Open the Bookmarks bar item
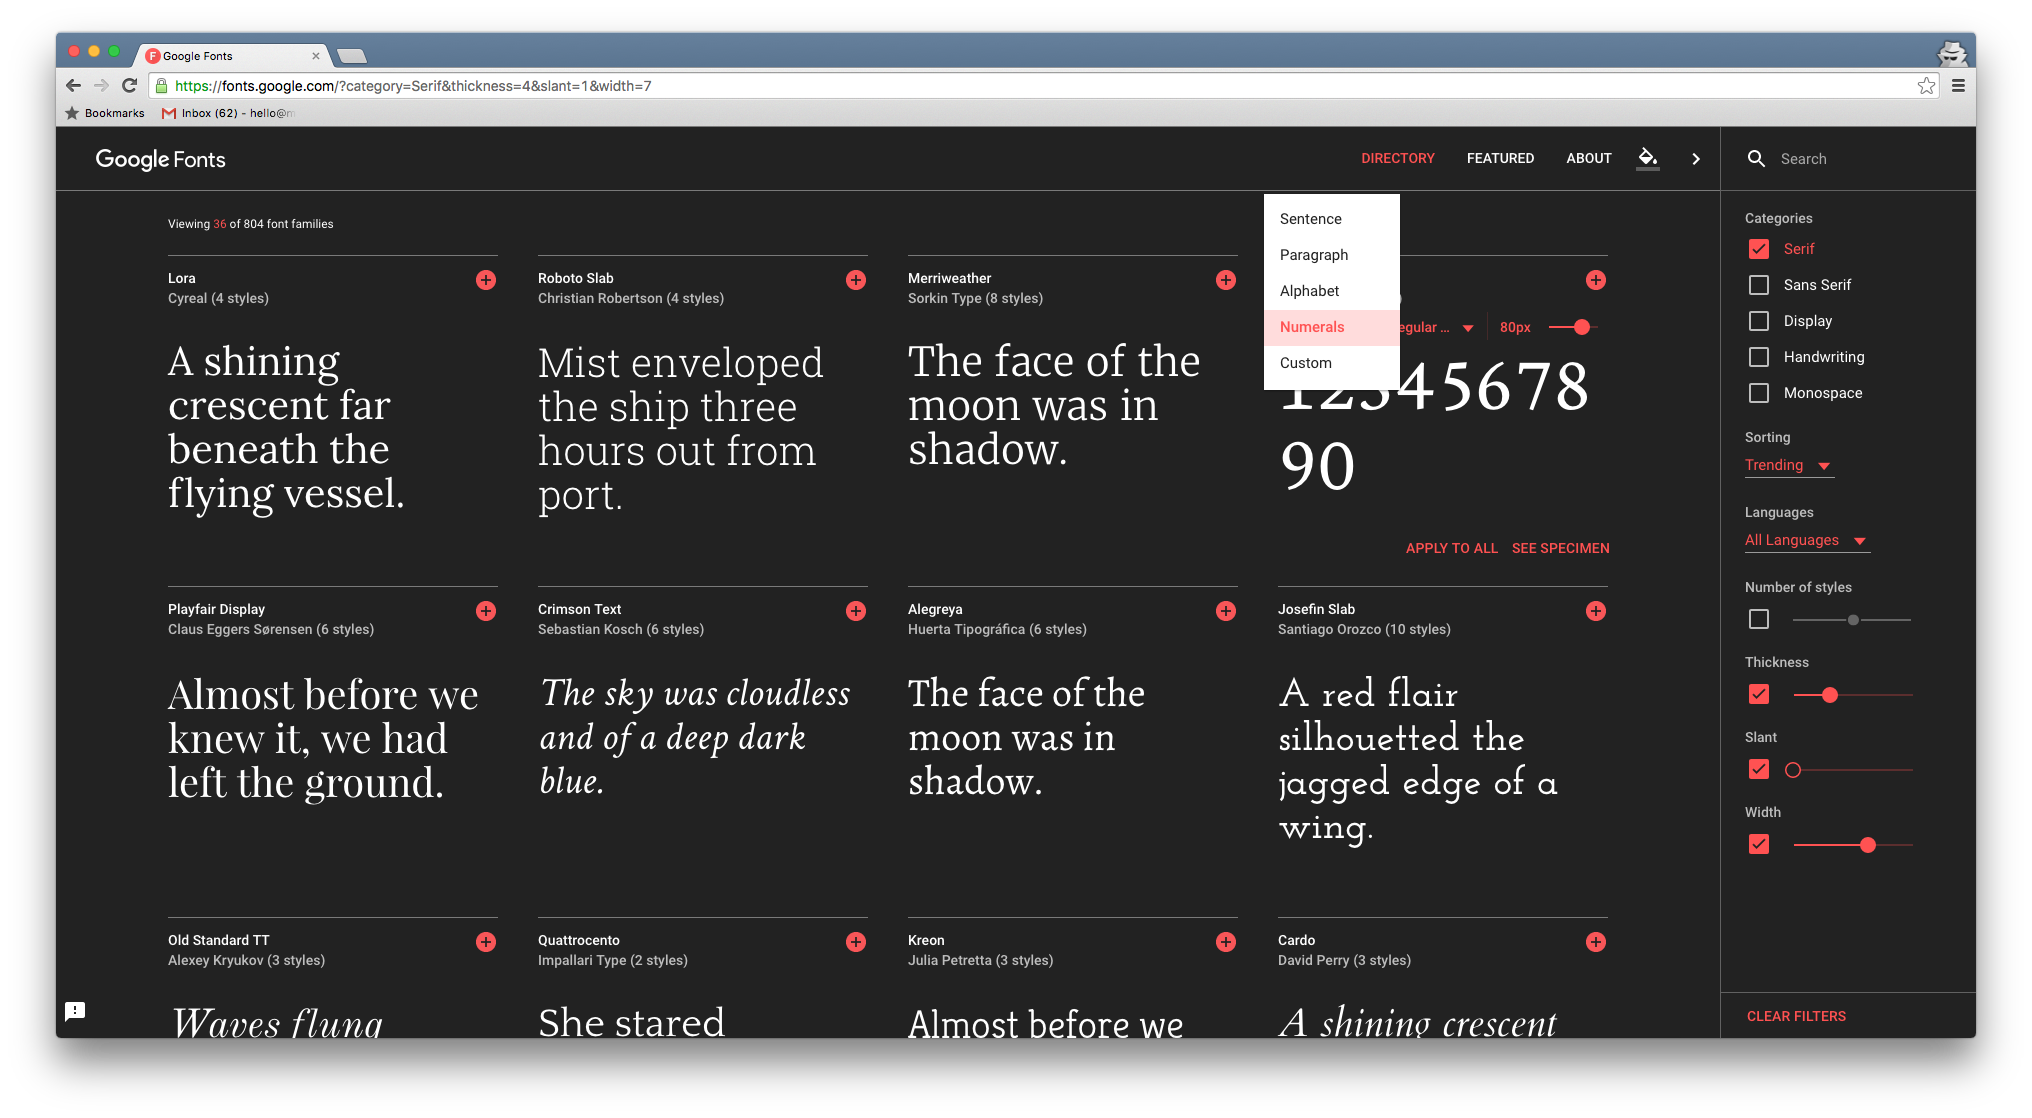The image size is (2032, 1118). pyautogui.click(x=105, y=113)
